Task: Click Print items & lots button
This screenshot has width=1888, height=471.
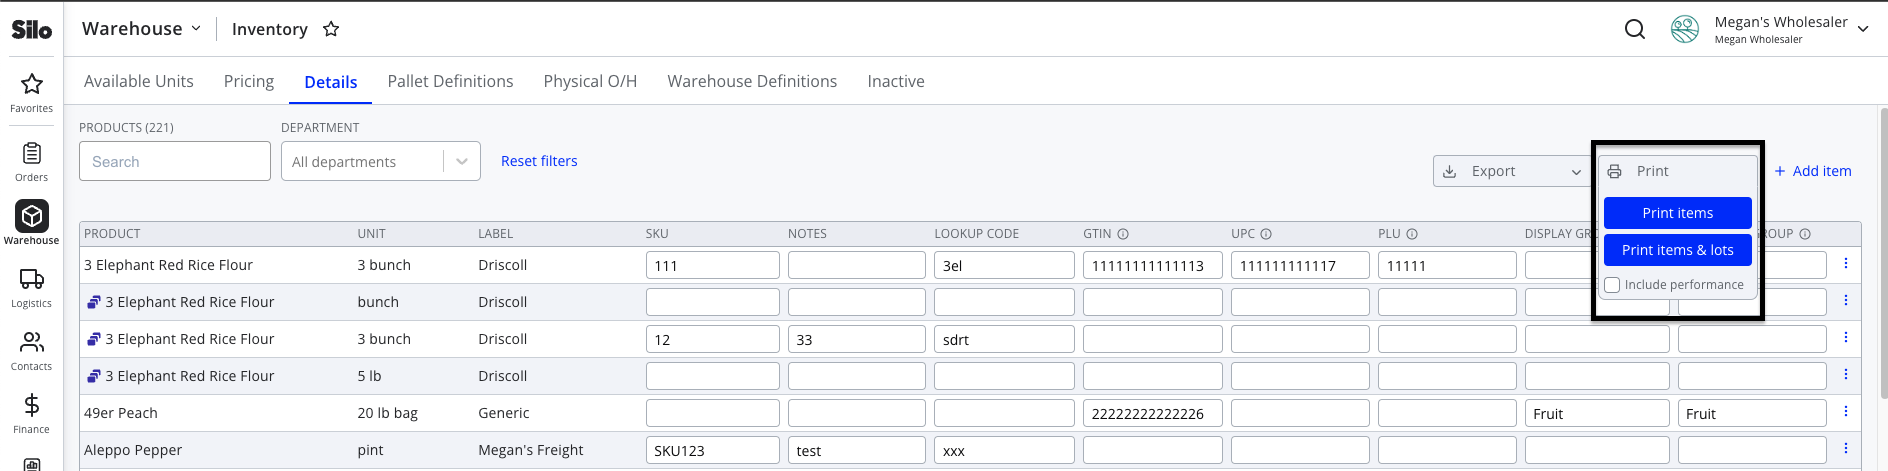Action: (1678, 250)
